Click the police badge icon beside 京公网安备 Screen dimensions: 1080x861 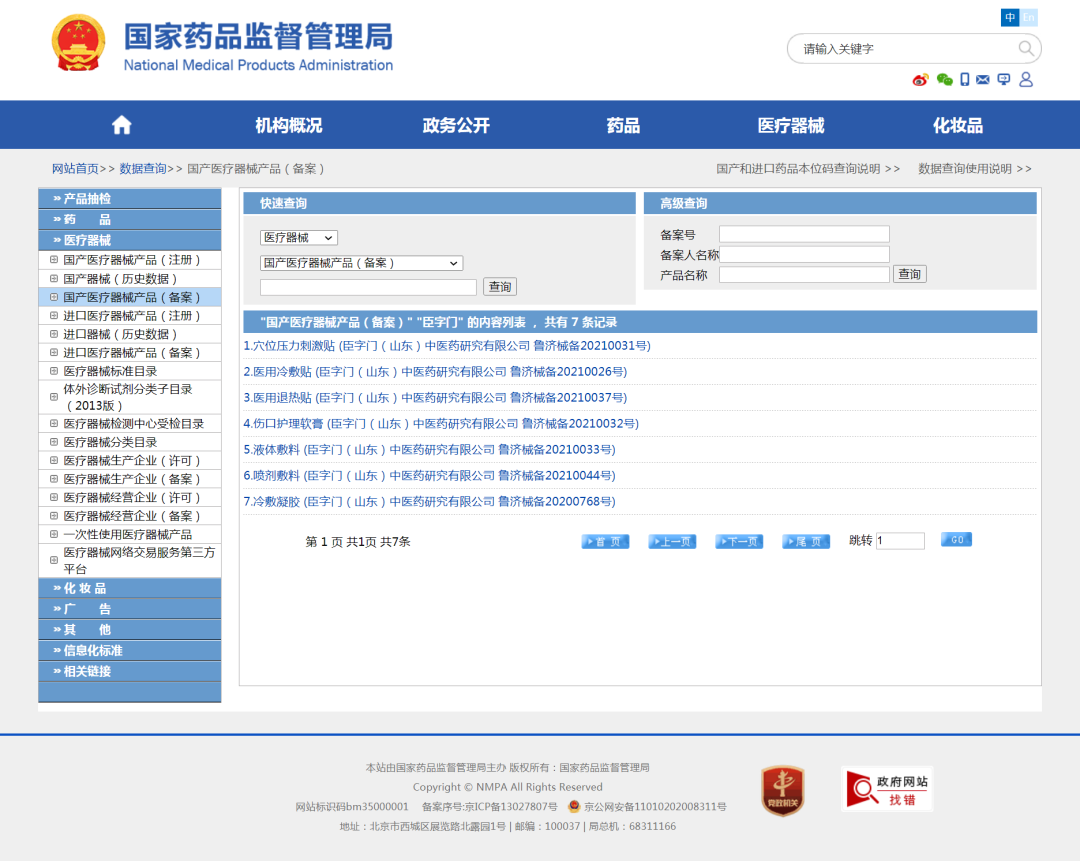click(x=574, y=806)
